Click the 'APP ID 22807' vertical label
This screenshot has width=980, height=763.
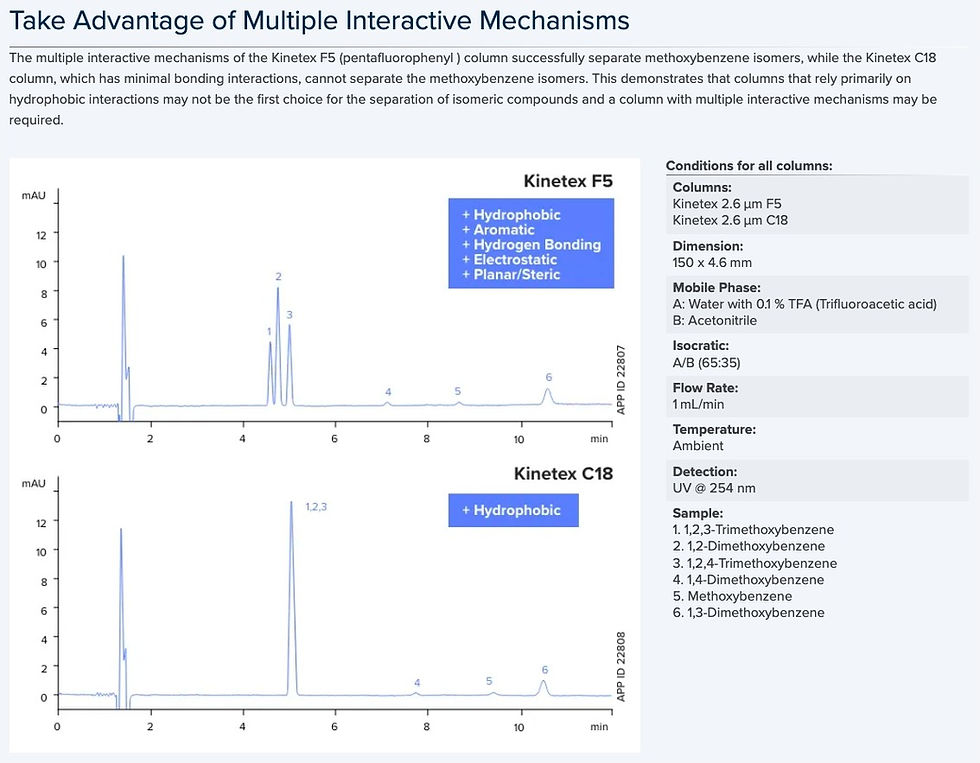tap(621, 380)
